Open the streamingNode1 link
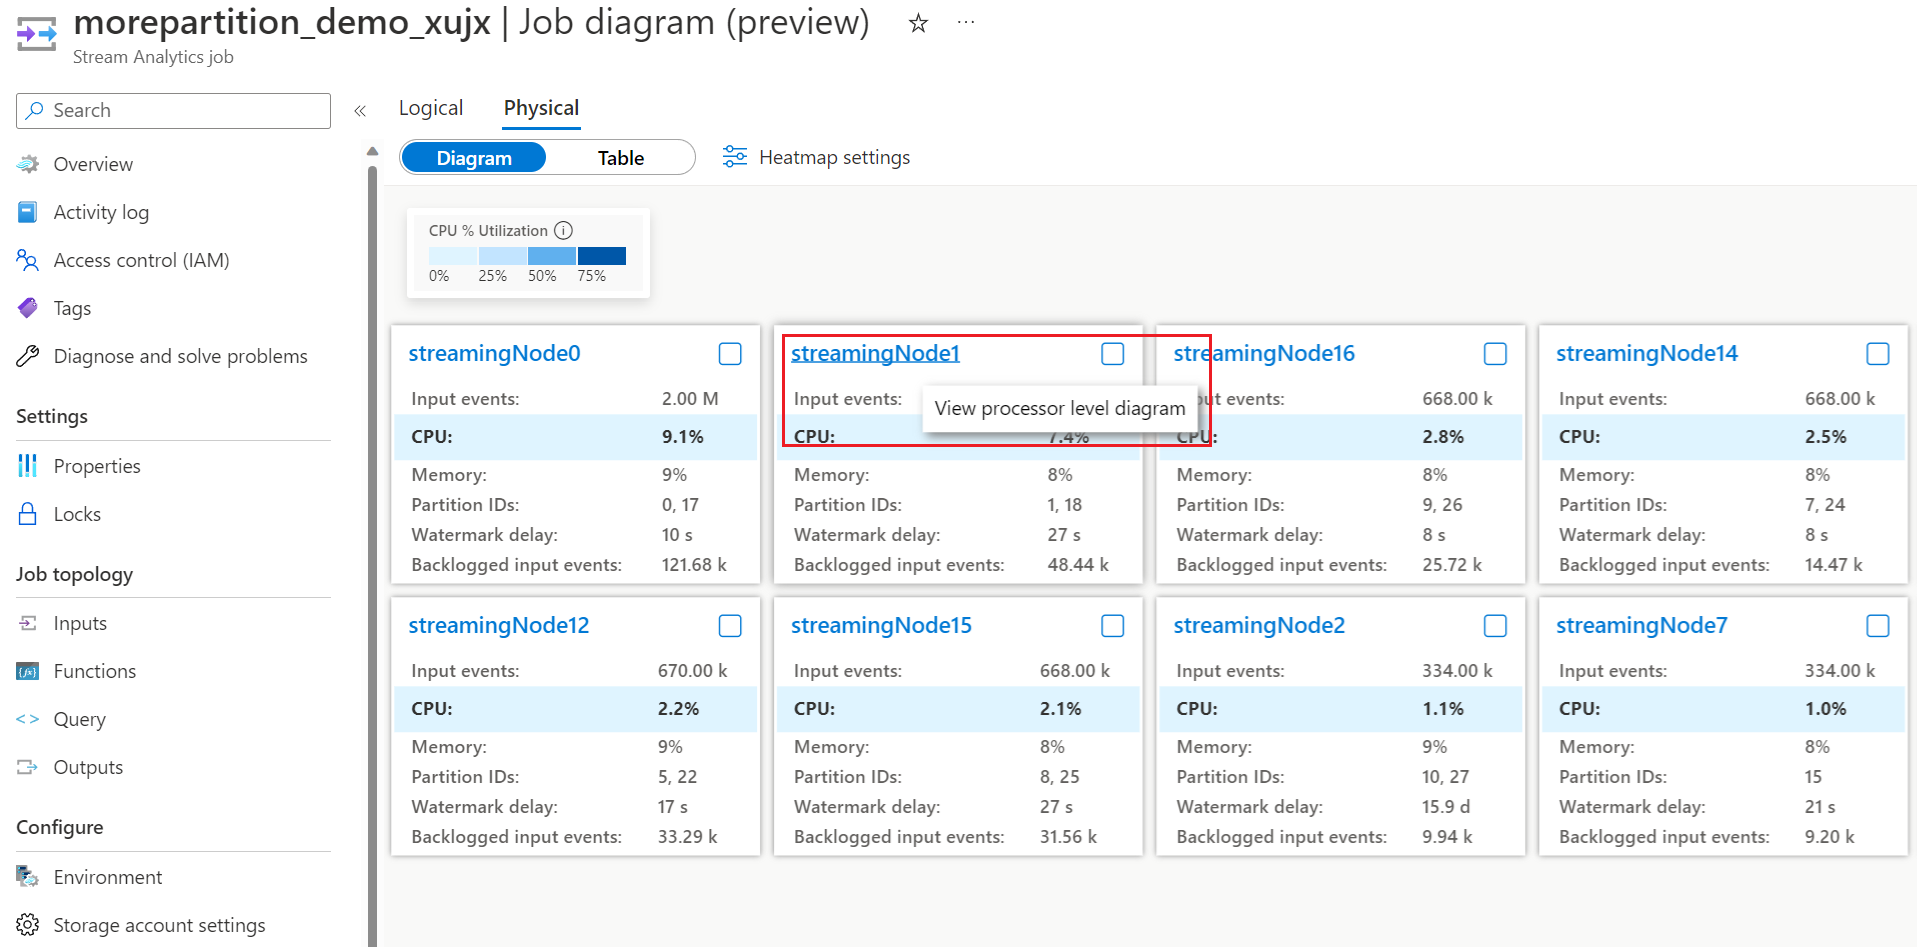 875,353
